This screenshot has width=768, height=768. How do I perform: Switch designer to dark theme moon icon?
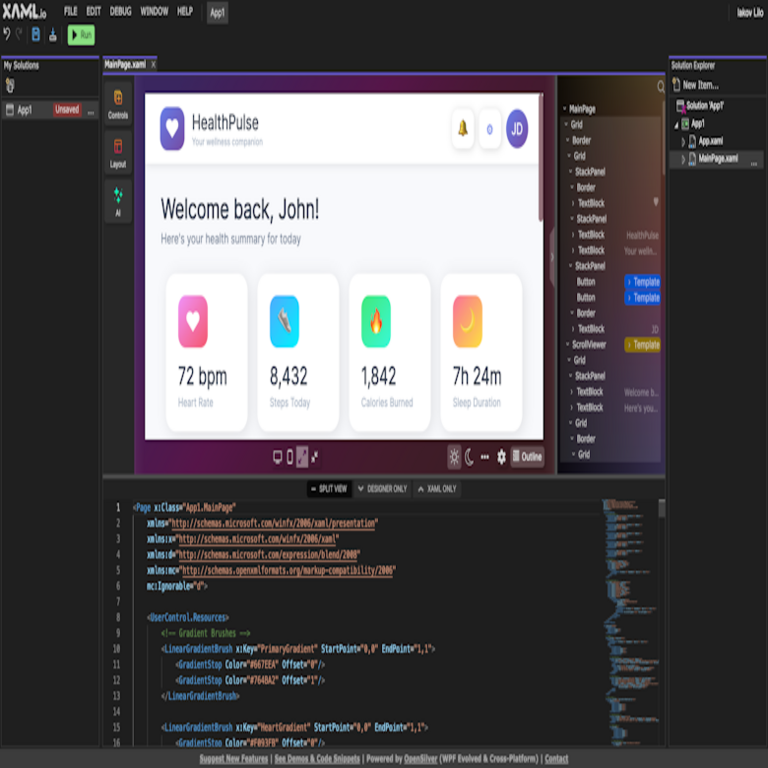point(469,457)
